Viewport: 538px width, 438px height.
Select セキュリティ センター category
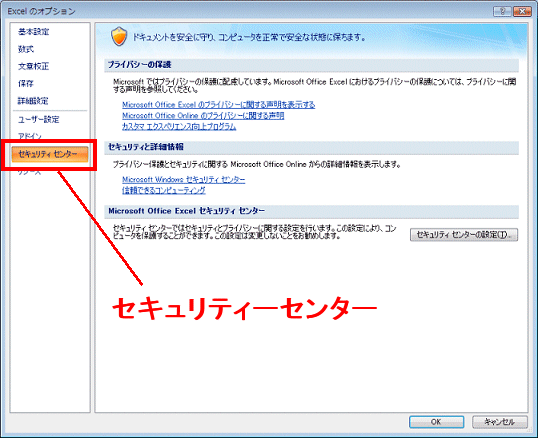tap(50, 154)
